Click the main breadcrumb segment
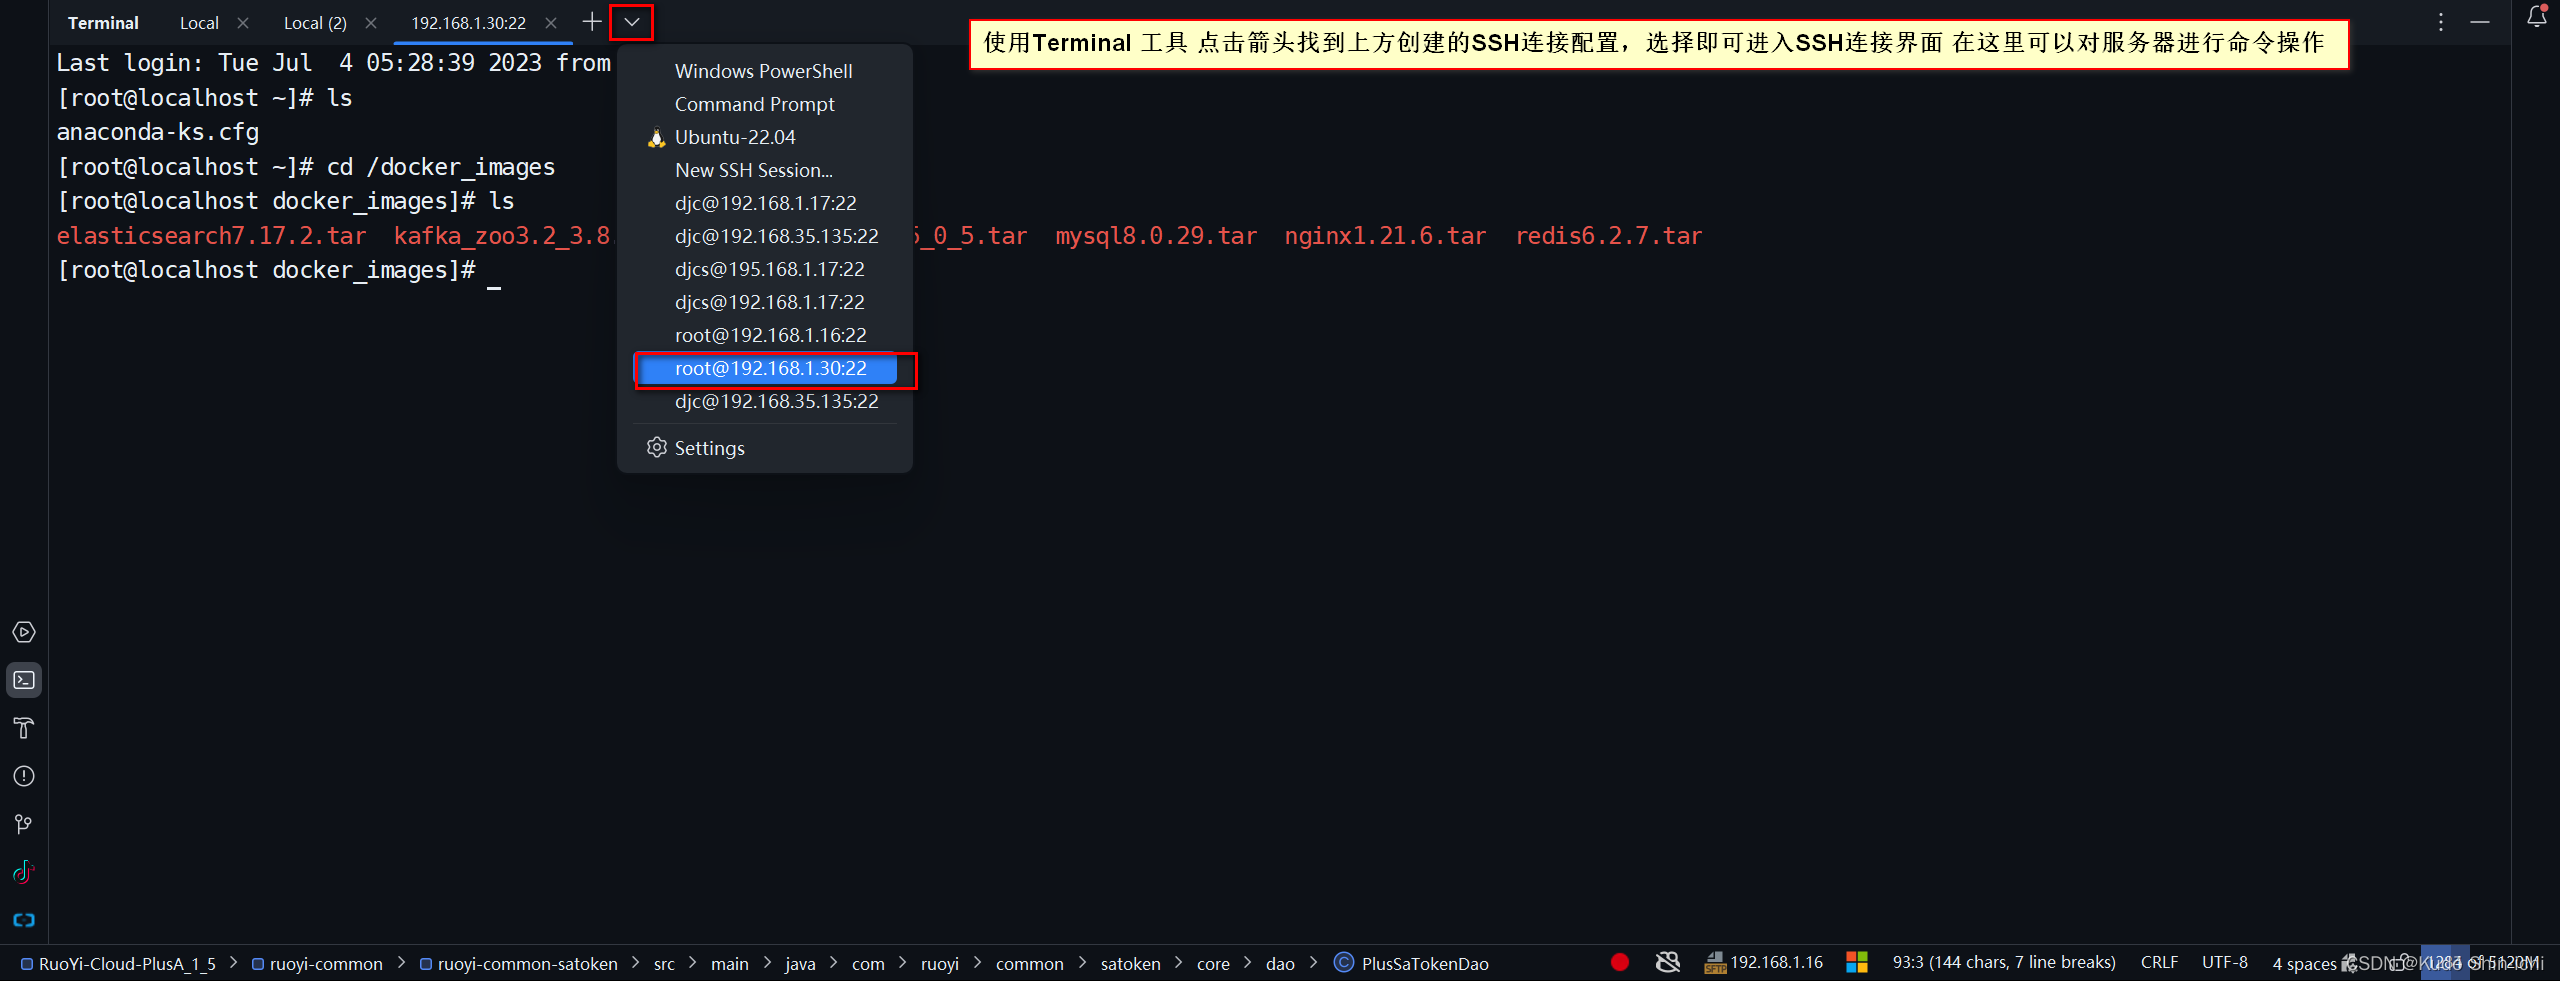 click(x=730, y=964)
